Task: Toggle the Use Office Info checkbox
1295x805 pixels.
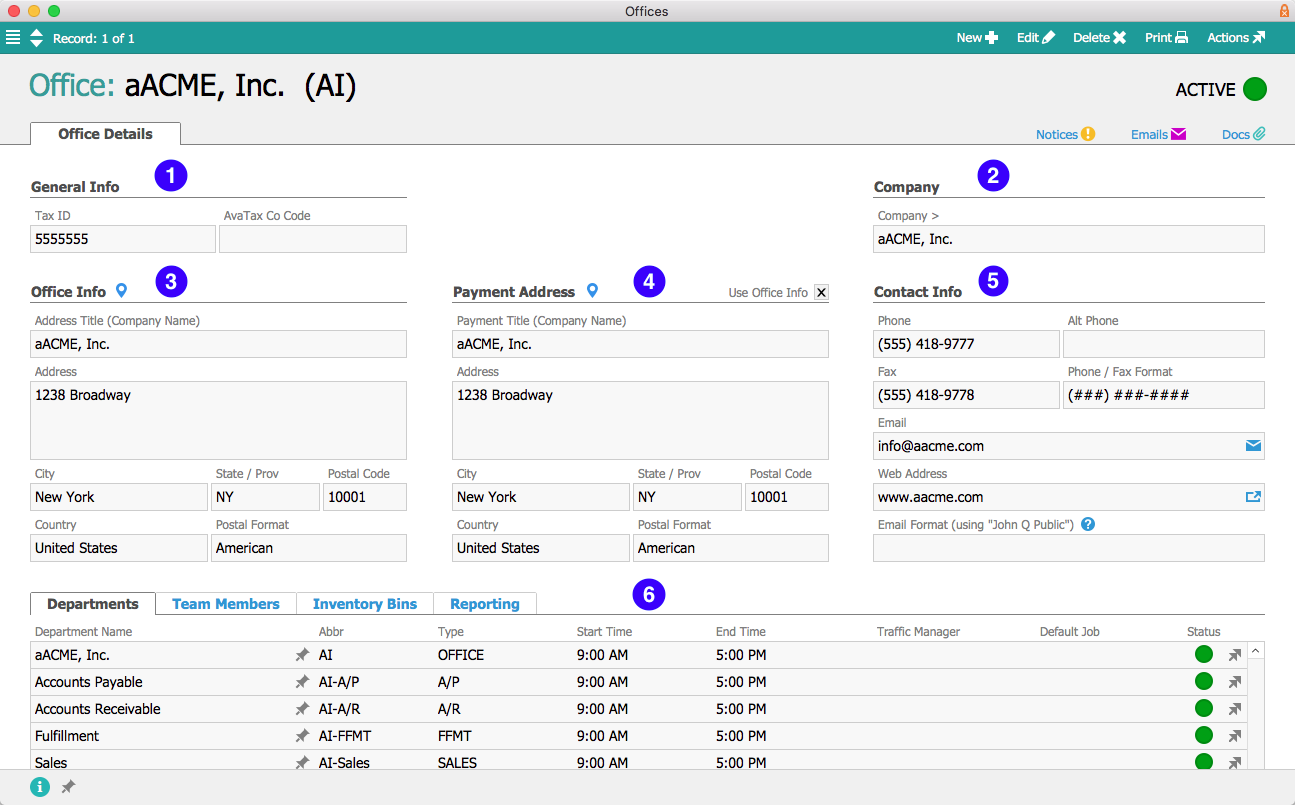Action: tap(821, 292)
